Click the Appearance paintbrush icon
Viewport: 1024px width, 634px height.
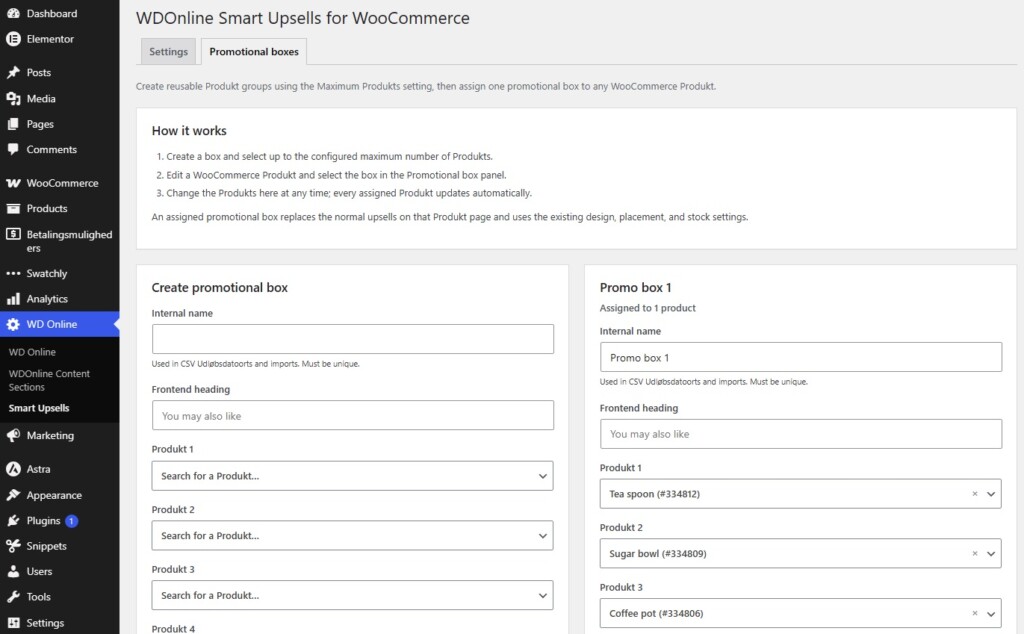click(x=13, y=496)
